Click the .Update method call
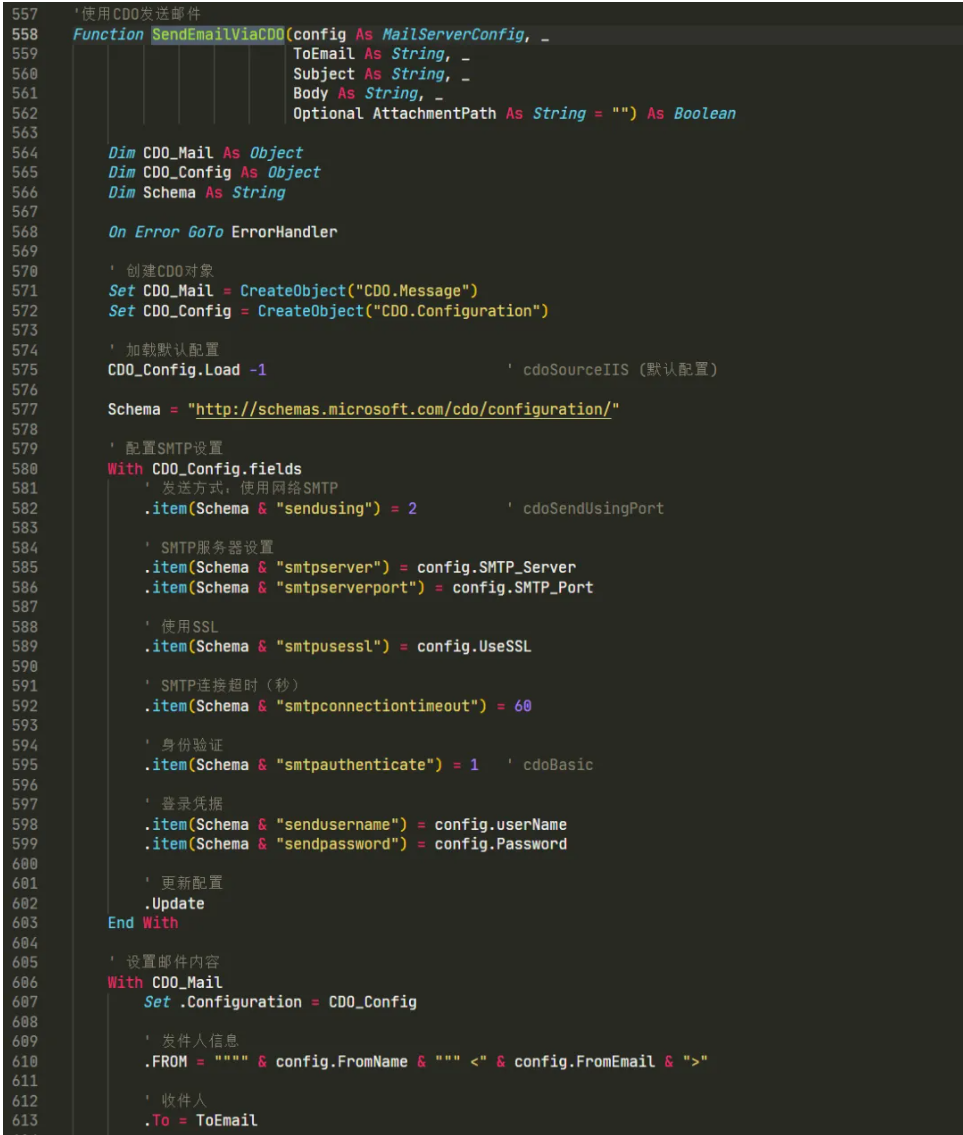 click(174, 903)
